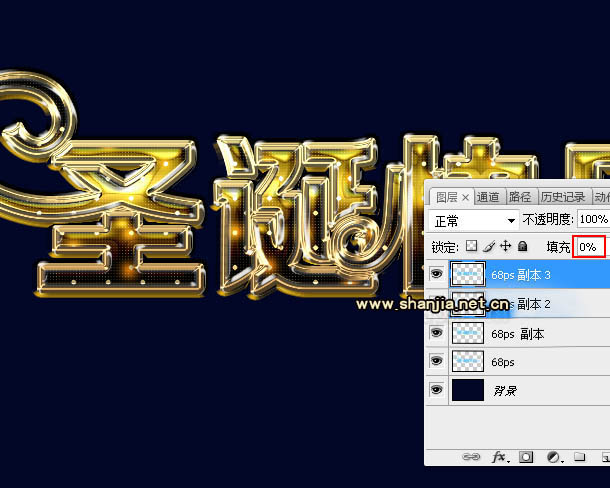Select the 背景 layer name
This screenshot has height=488, width=610.
pos(505,391)
